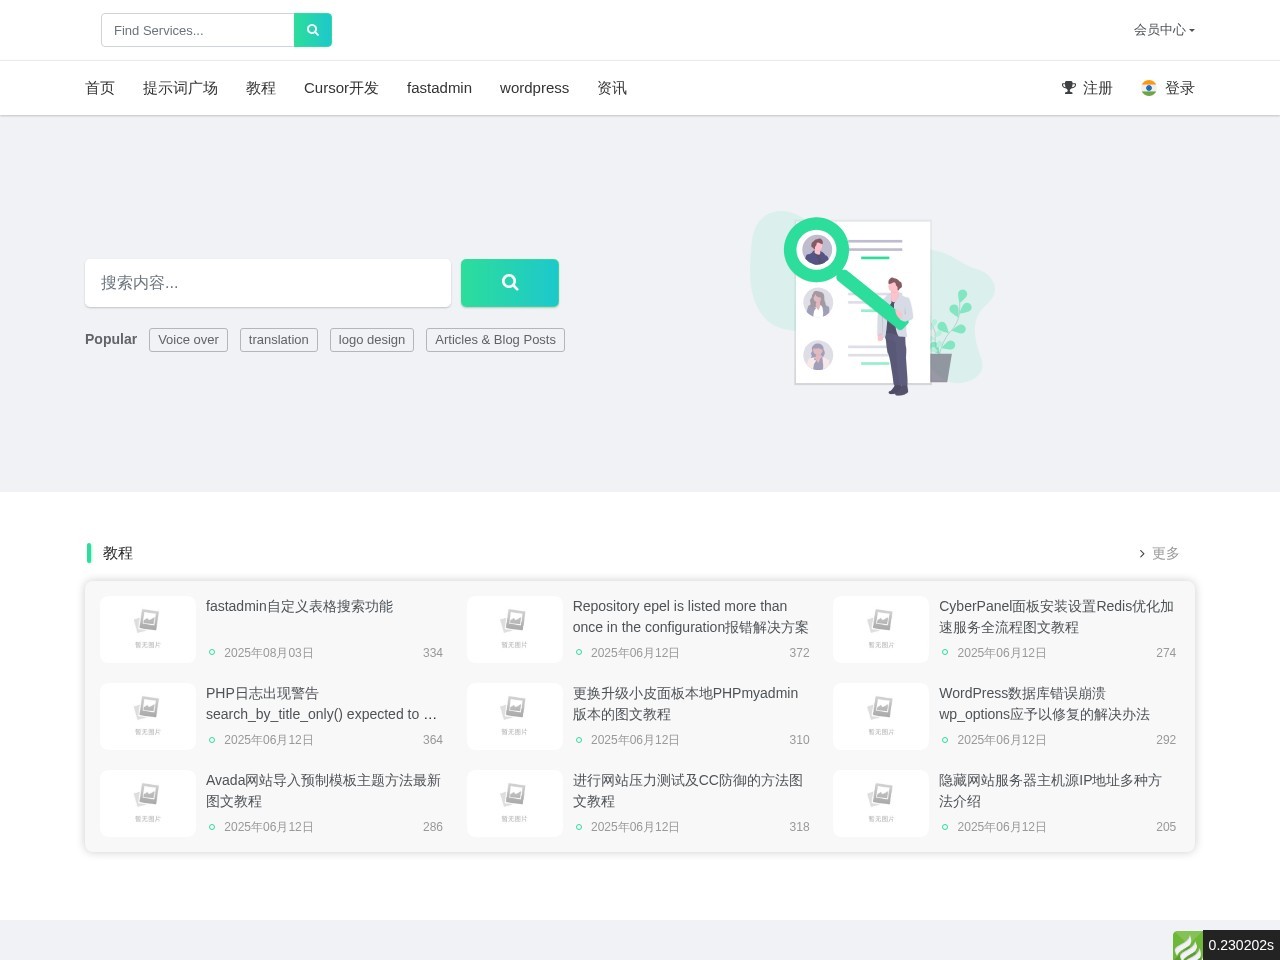
Task: Click the Find Services input box
Action: 197,30
